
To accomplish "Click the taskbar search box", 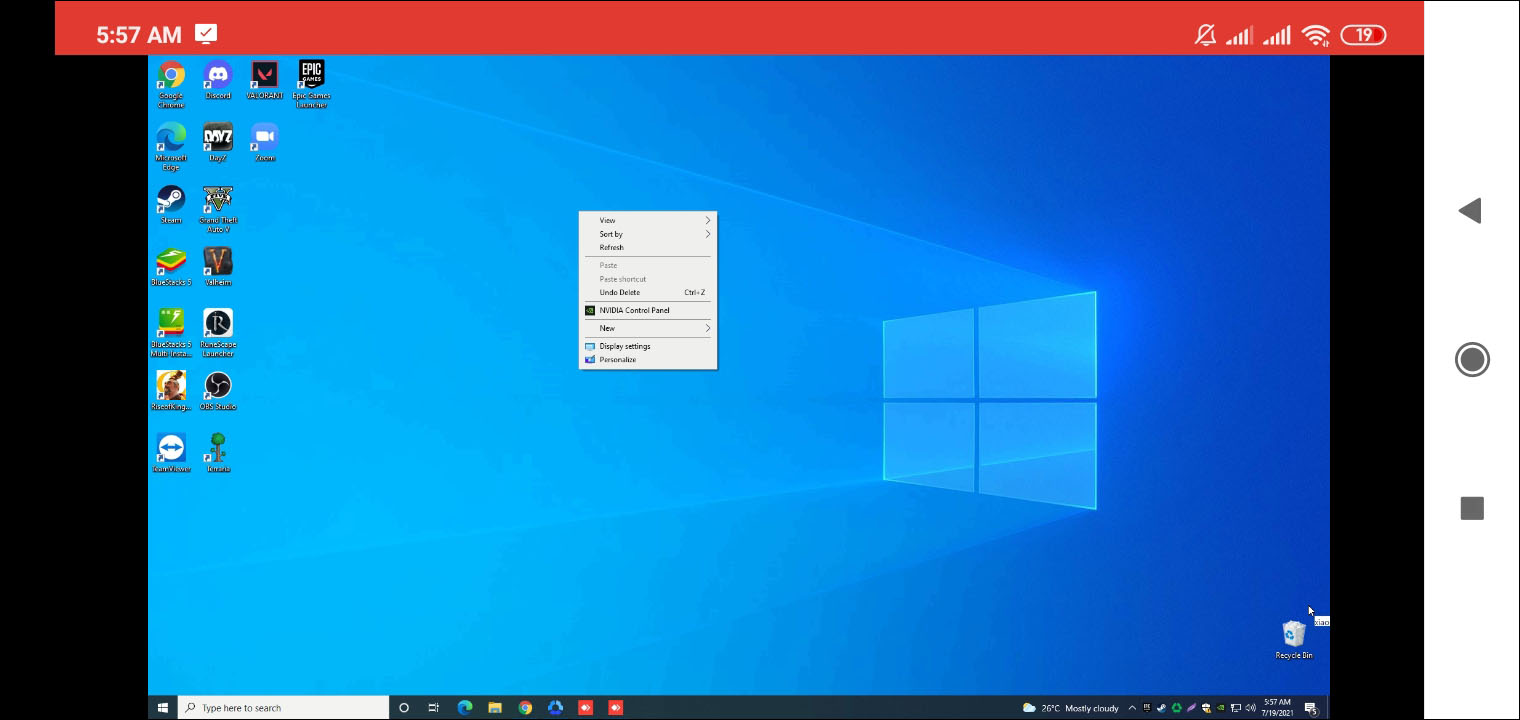I will 285,708.
